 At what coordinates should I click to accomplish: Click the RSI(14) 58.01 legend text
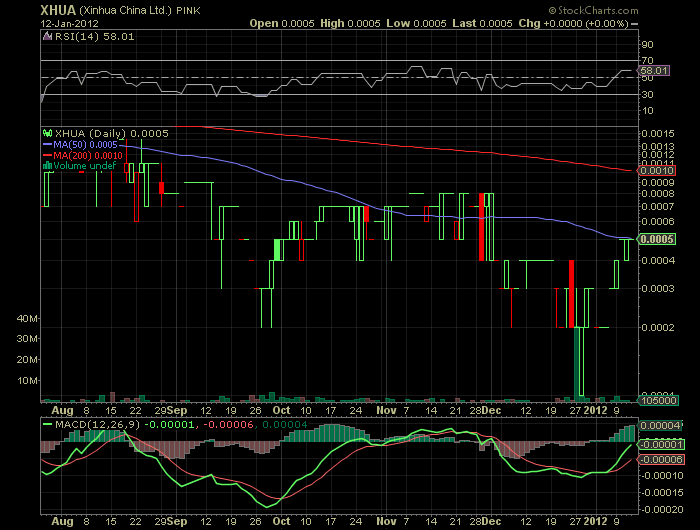click(95, 37)
